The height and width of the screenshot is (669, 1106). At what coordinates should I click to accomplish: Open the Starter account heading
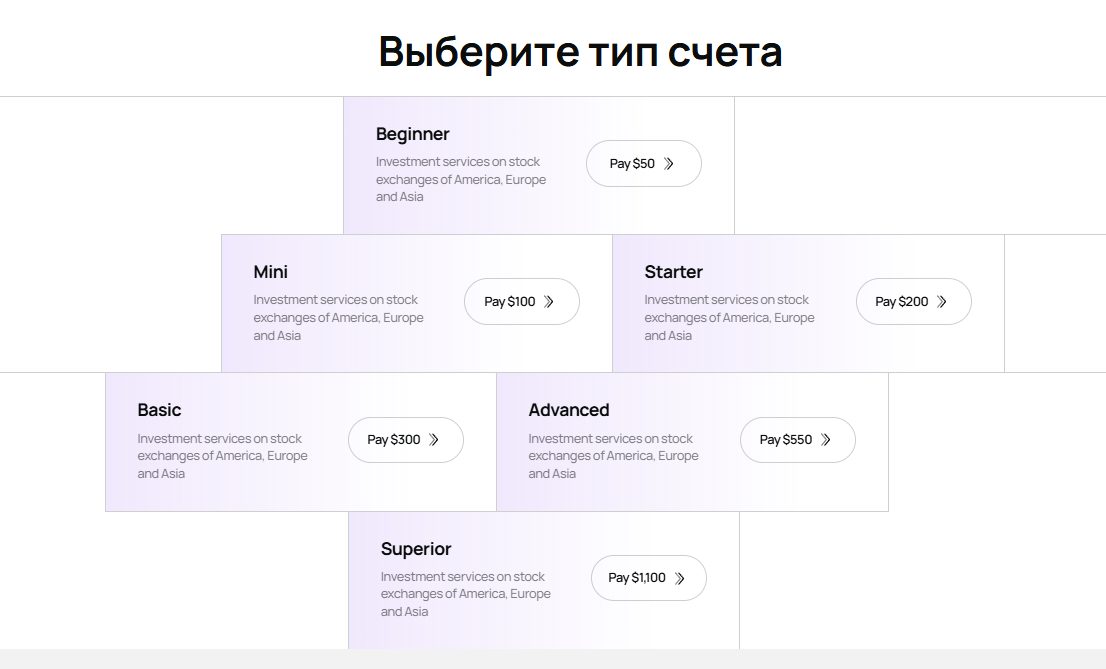[x=673, y=272]
